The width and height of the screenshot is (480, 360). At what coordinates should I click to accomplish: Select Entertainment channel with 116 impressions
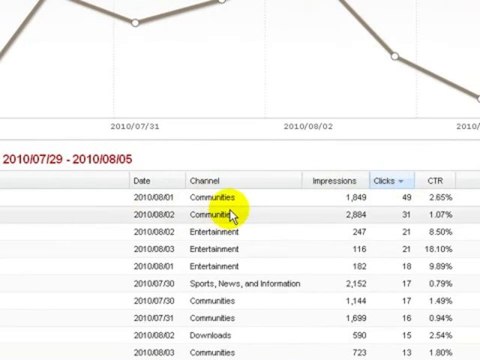(x=214, y=249)
